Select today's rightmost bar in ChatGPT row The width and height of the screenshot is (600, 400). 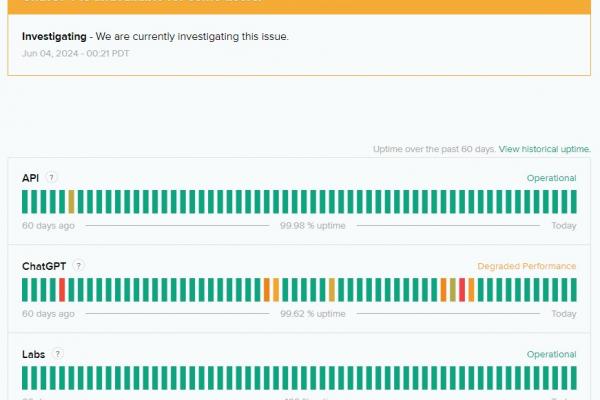coord(574,290)
